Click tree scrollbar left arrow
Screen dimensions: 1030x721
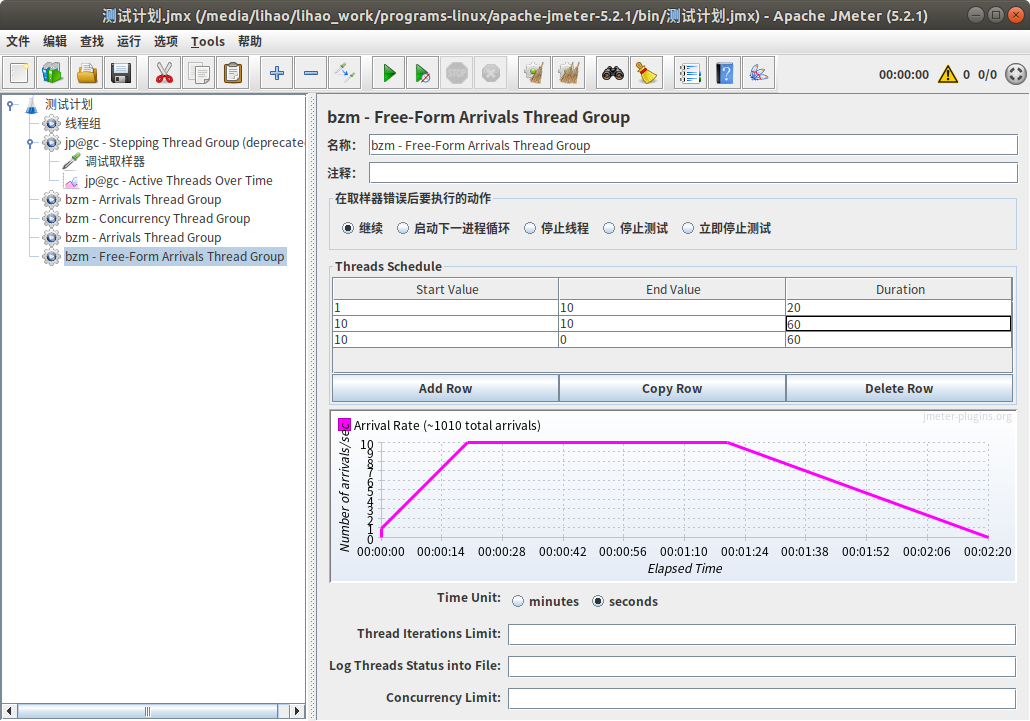tap(9, 710)
